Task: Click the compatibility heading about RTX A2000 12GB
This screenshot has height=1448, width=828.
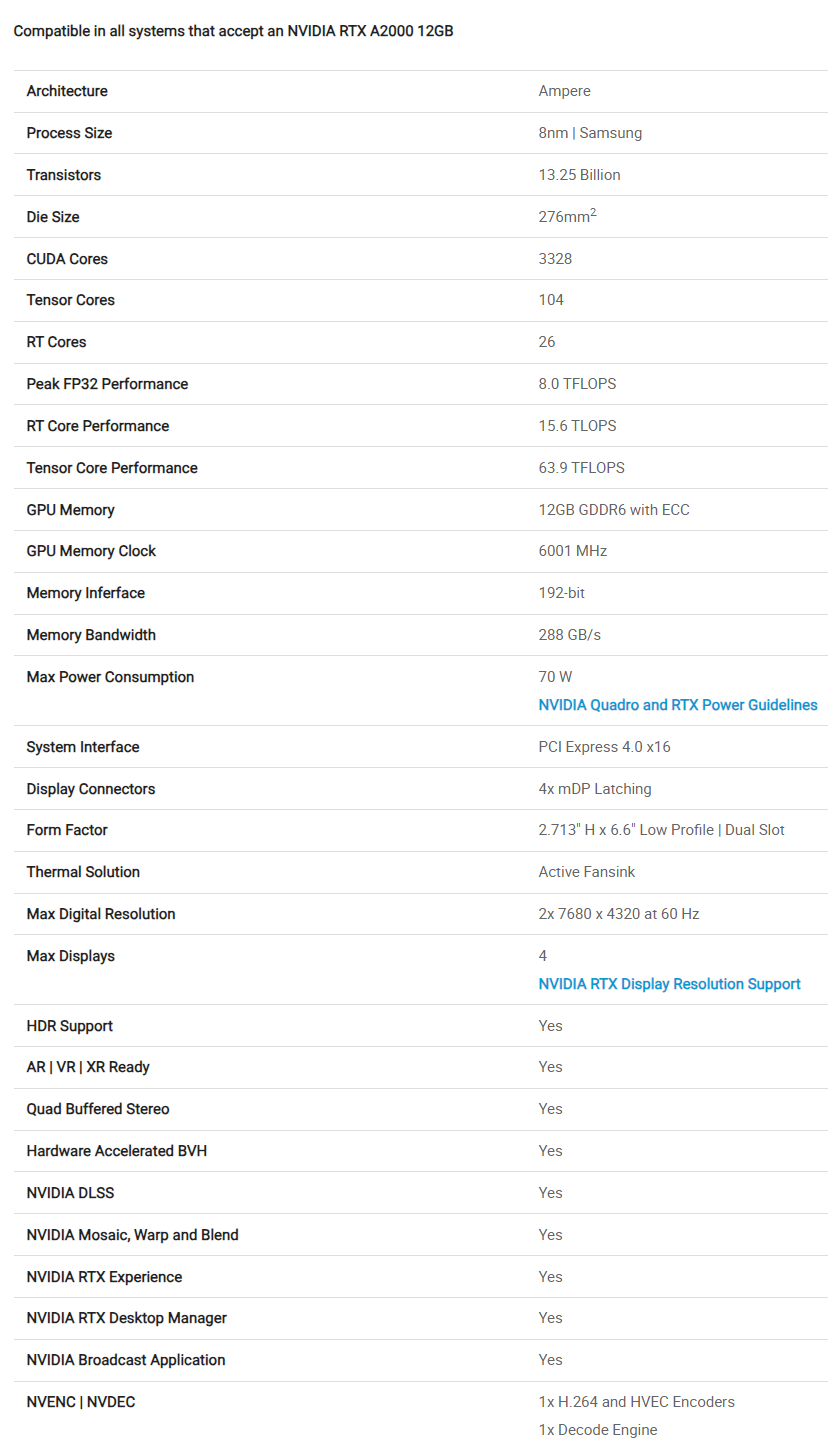Action: [233, 31]
